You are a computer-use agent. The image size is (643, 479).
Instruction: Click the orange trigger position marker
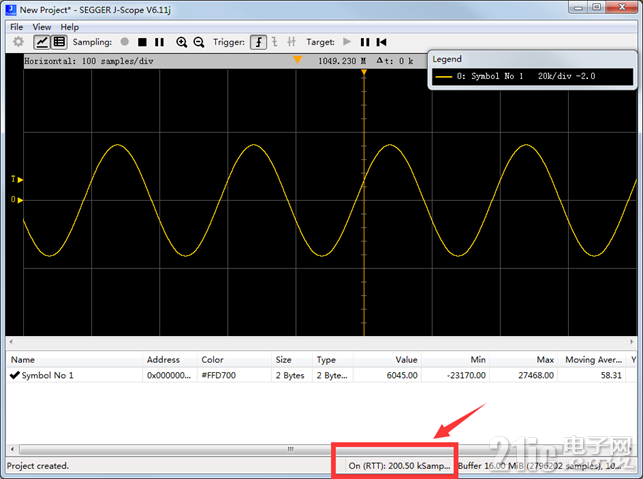[x=298, y=60]
